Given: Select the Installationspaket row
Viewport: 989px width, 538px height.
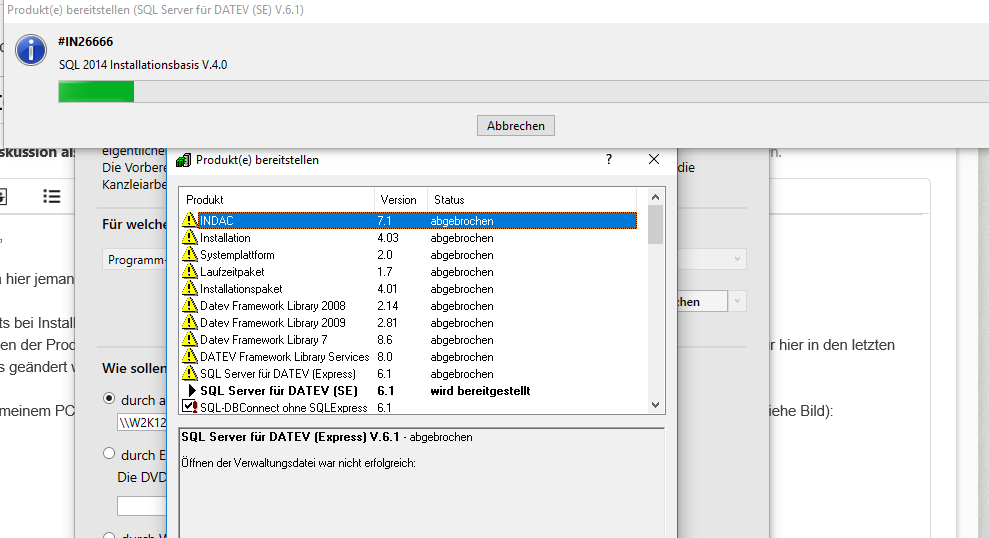Looking at the screenshot, I should (x=409, y=289).
